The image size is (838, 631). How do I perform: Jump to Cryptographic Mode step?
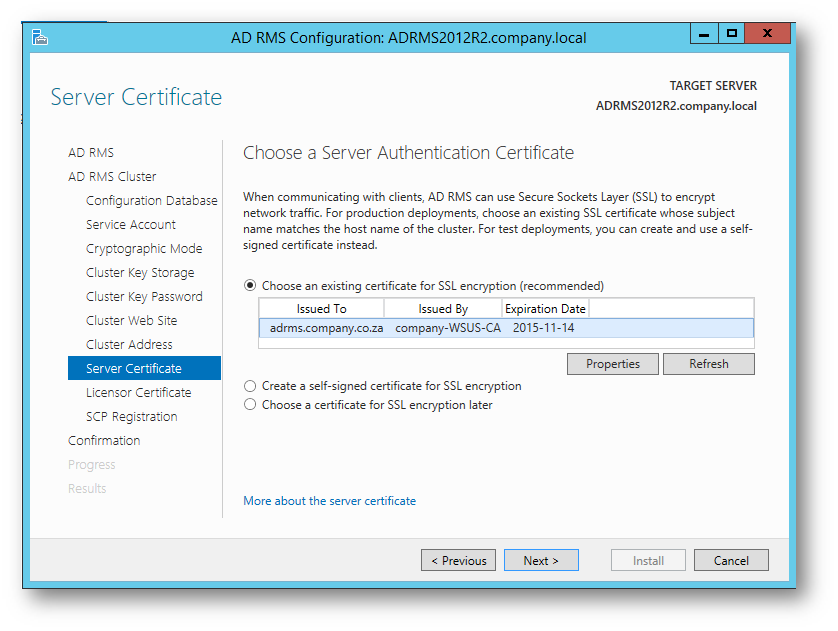coord(144,248)
